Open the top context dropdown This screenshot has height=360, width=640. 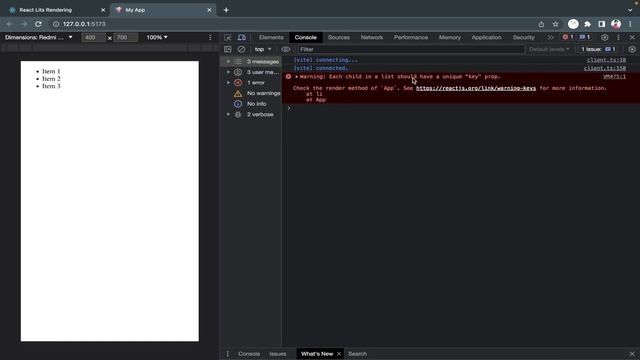[263, 49]
